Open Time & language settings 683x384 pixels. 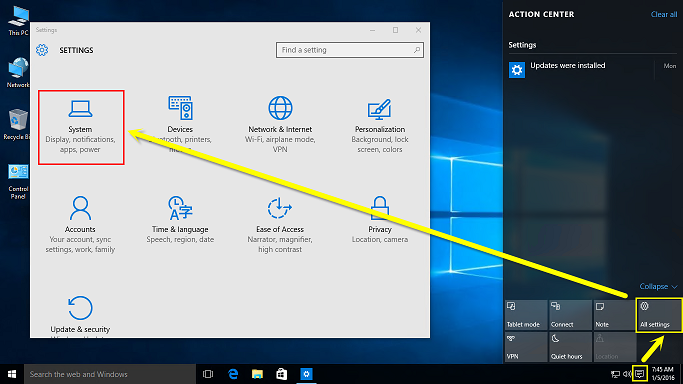(x=180, y=220)
